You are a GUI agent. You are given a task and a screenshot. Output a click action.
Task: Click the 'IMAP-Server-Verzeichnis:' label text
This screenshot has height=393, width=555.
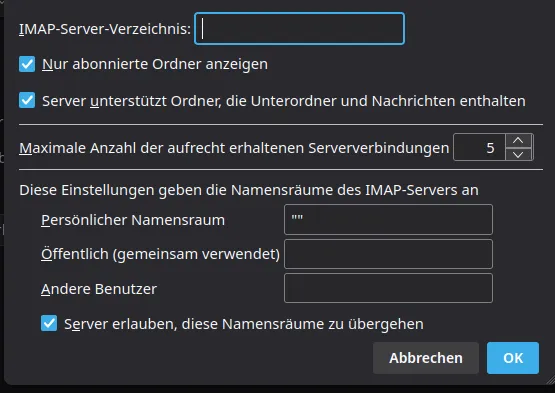pyautogui.click(x=105, y=29)
